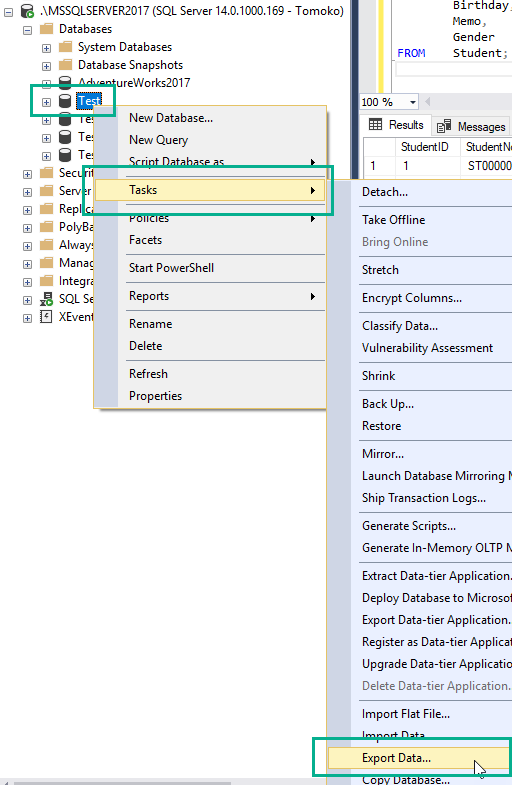Select Facets in the context menu
Image resolution: width=512 pixels, height=785 pixels.
[210, 240]
